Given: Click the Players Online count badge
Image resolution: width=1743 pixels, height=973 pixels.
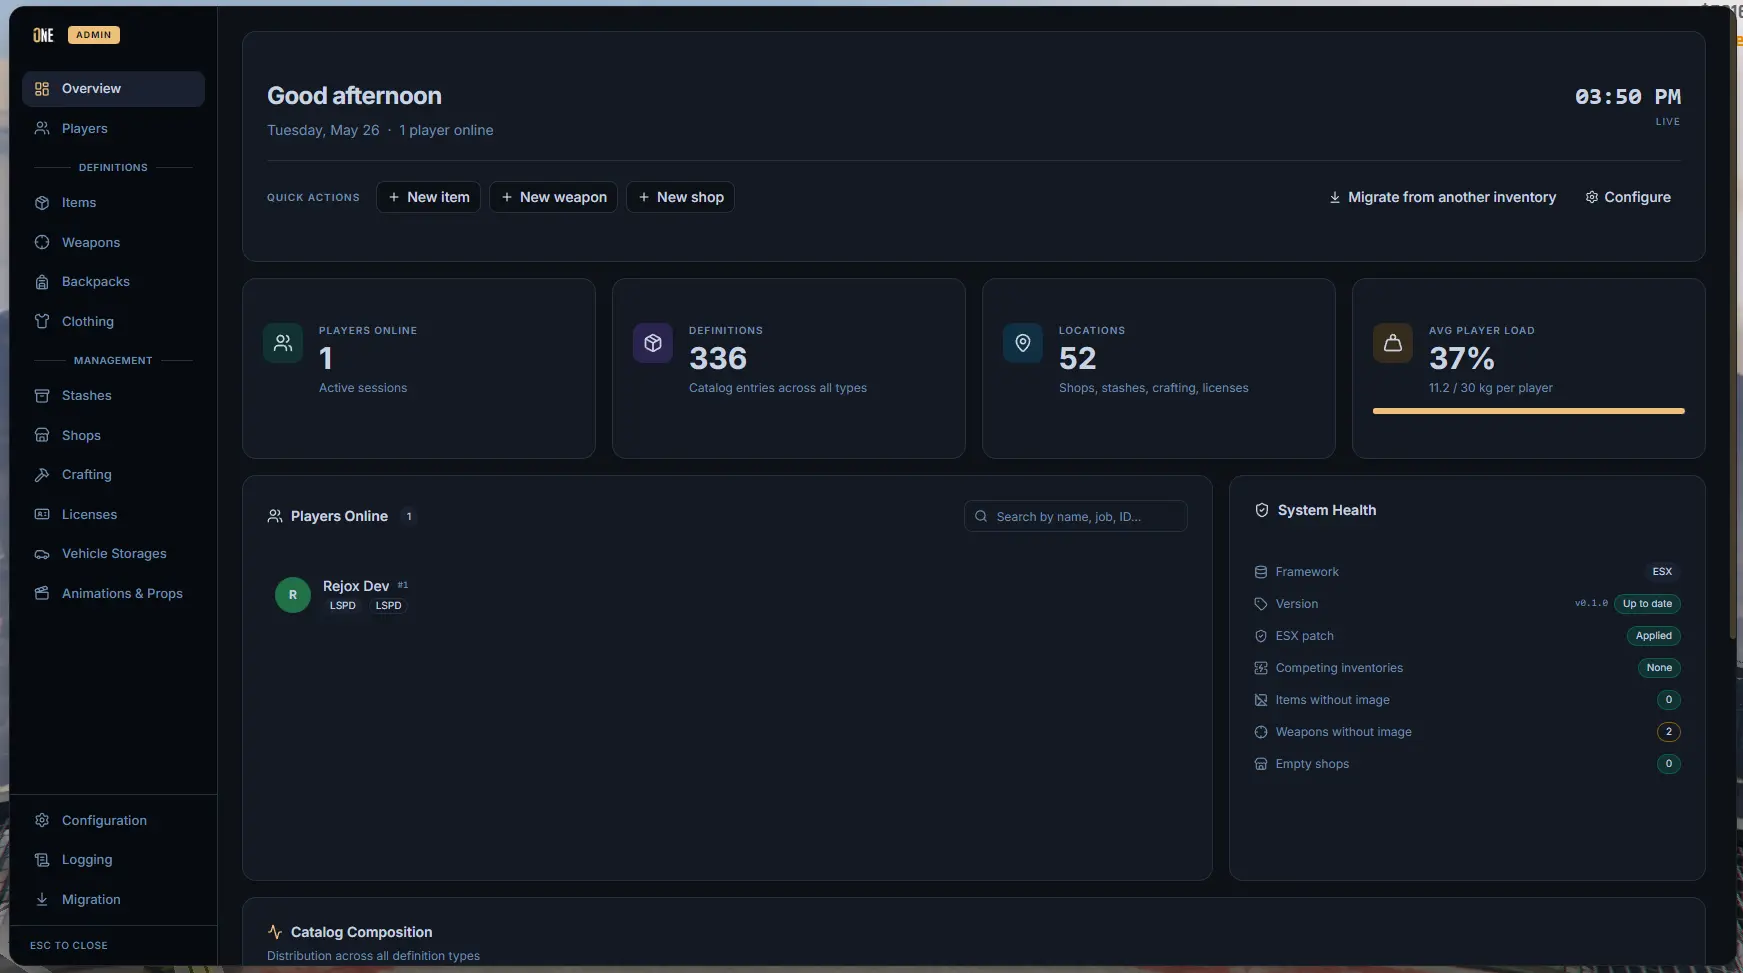Looking at the screenshot, I should click(409, 517).
